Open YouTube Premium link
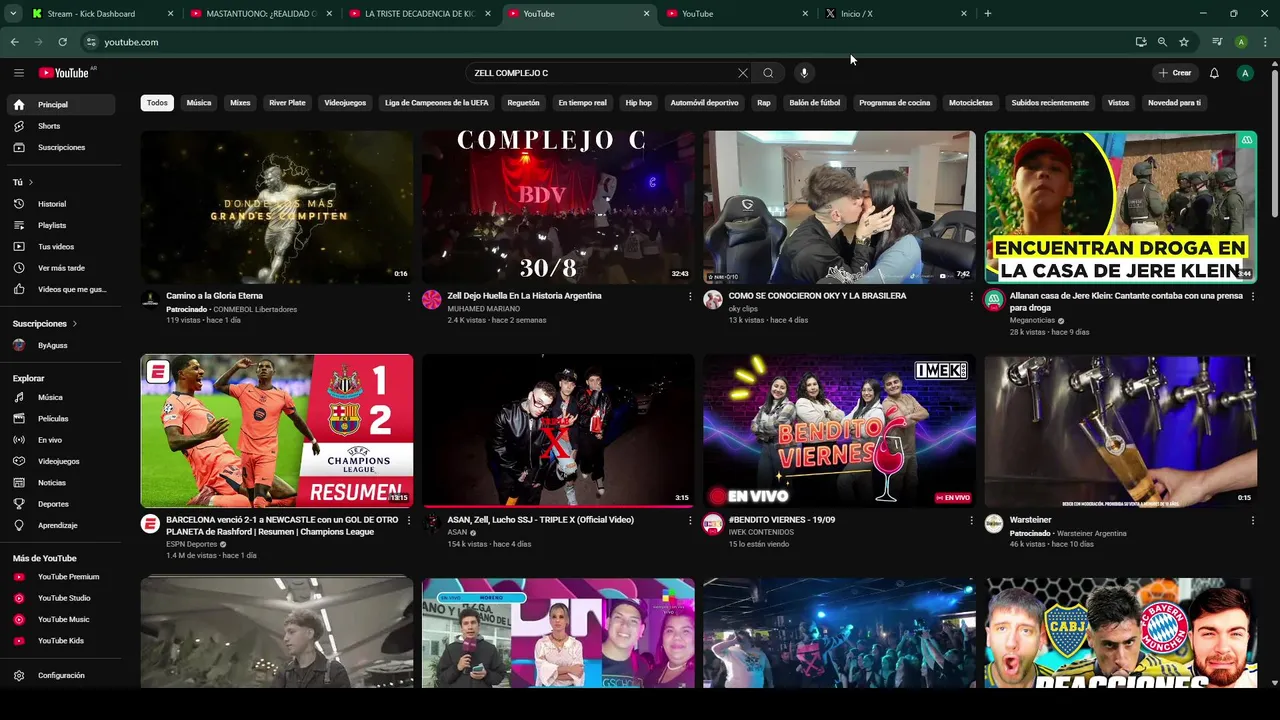This screenshot has height=720, width=1280. [60, 577]
